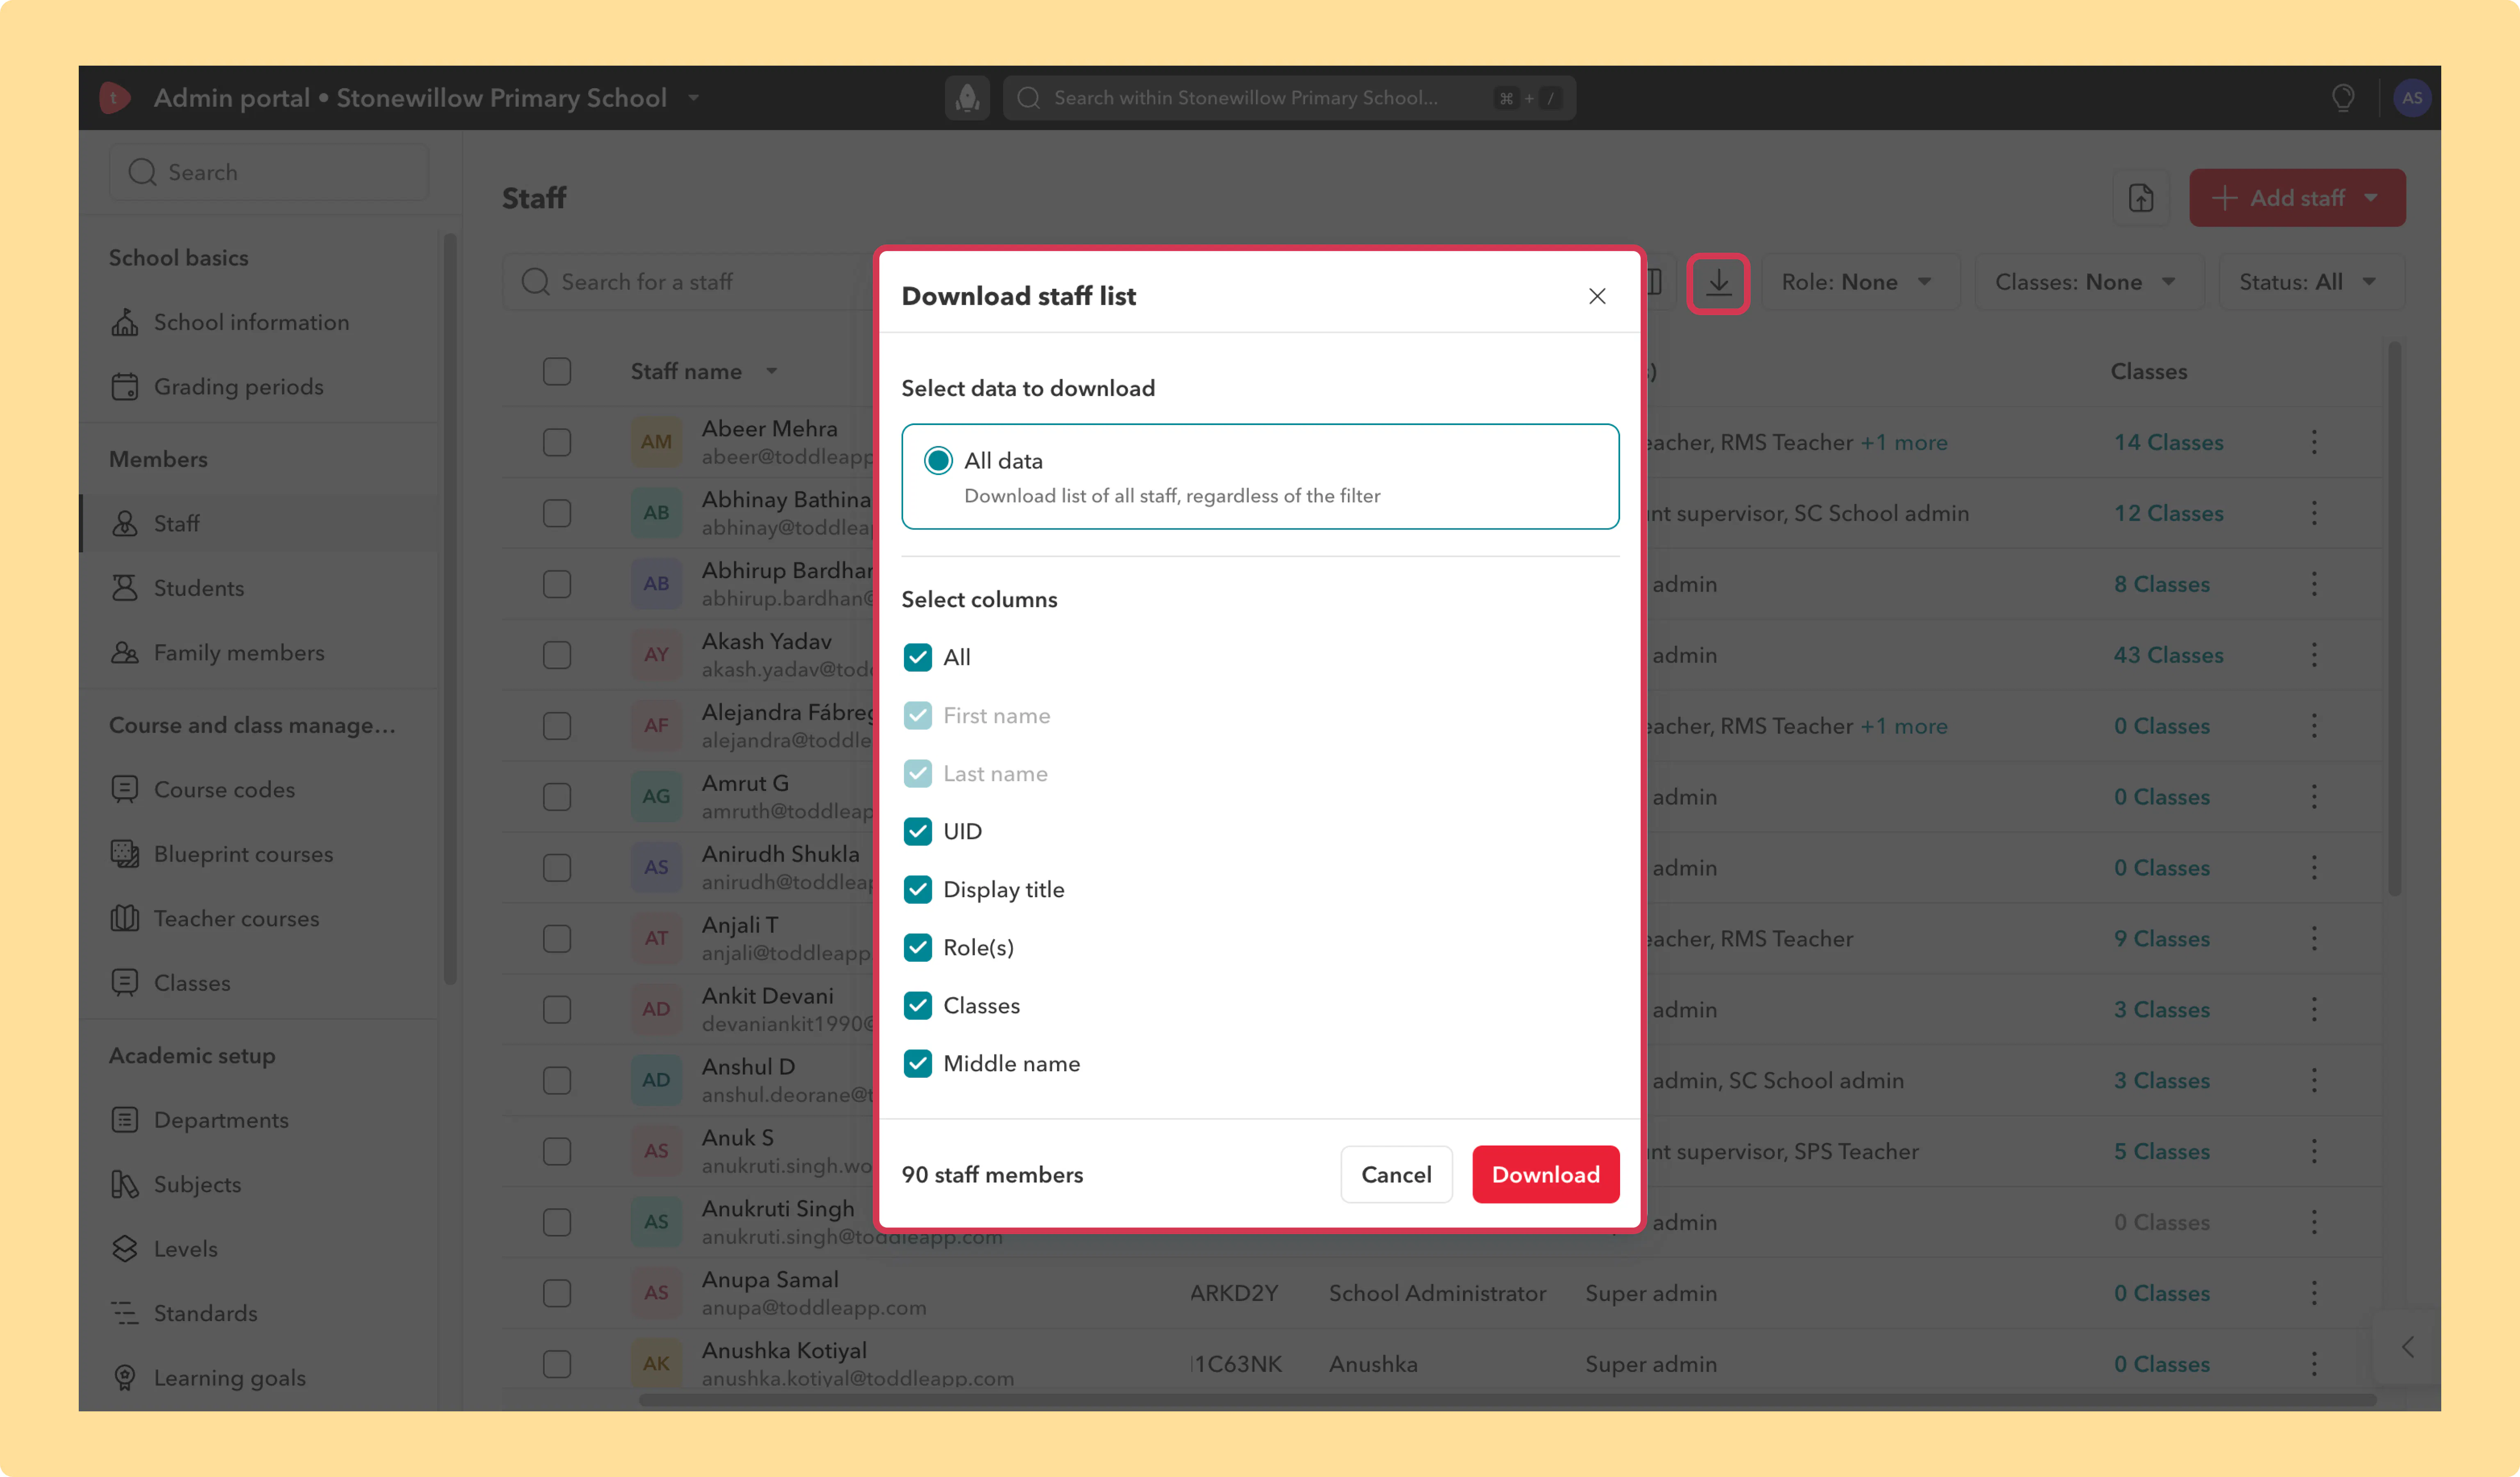Click the sidebar vertical scrollbar

[x=450, y=608]
